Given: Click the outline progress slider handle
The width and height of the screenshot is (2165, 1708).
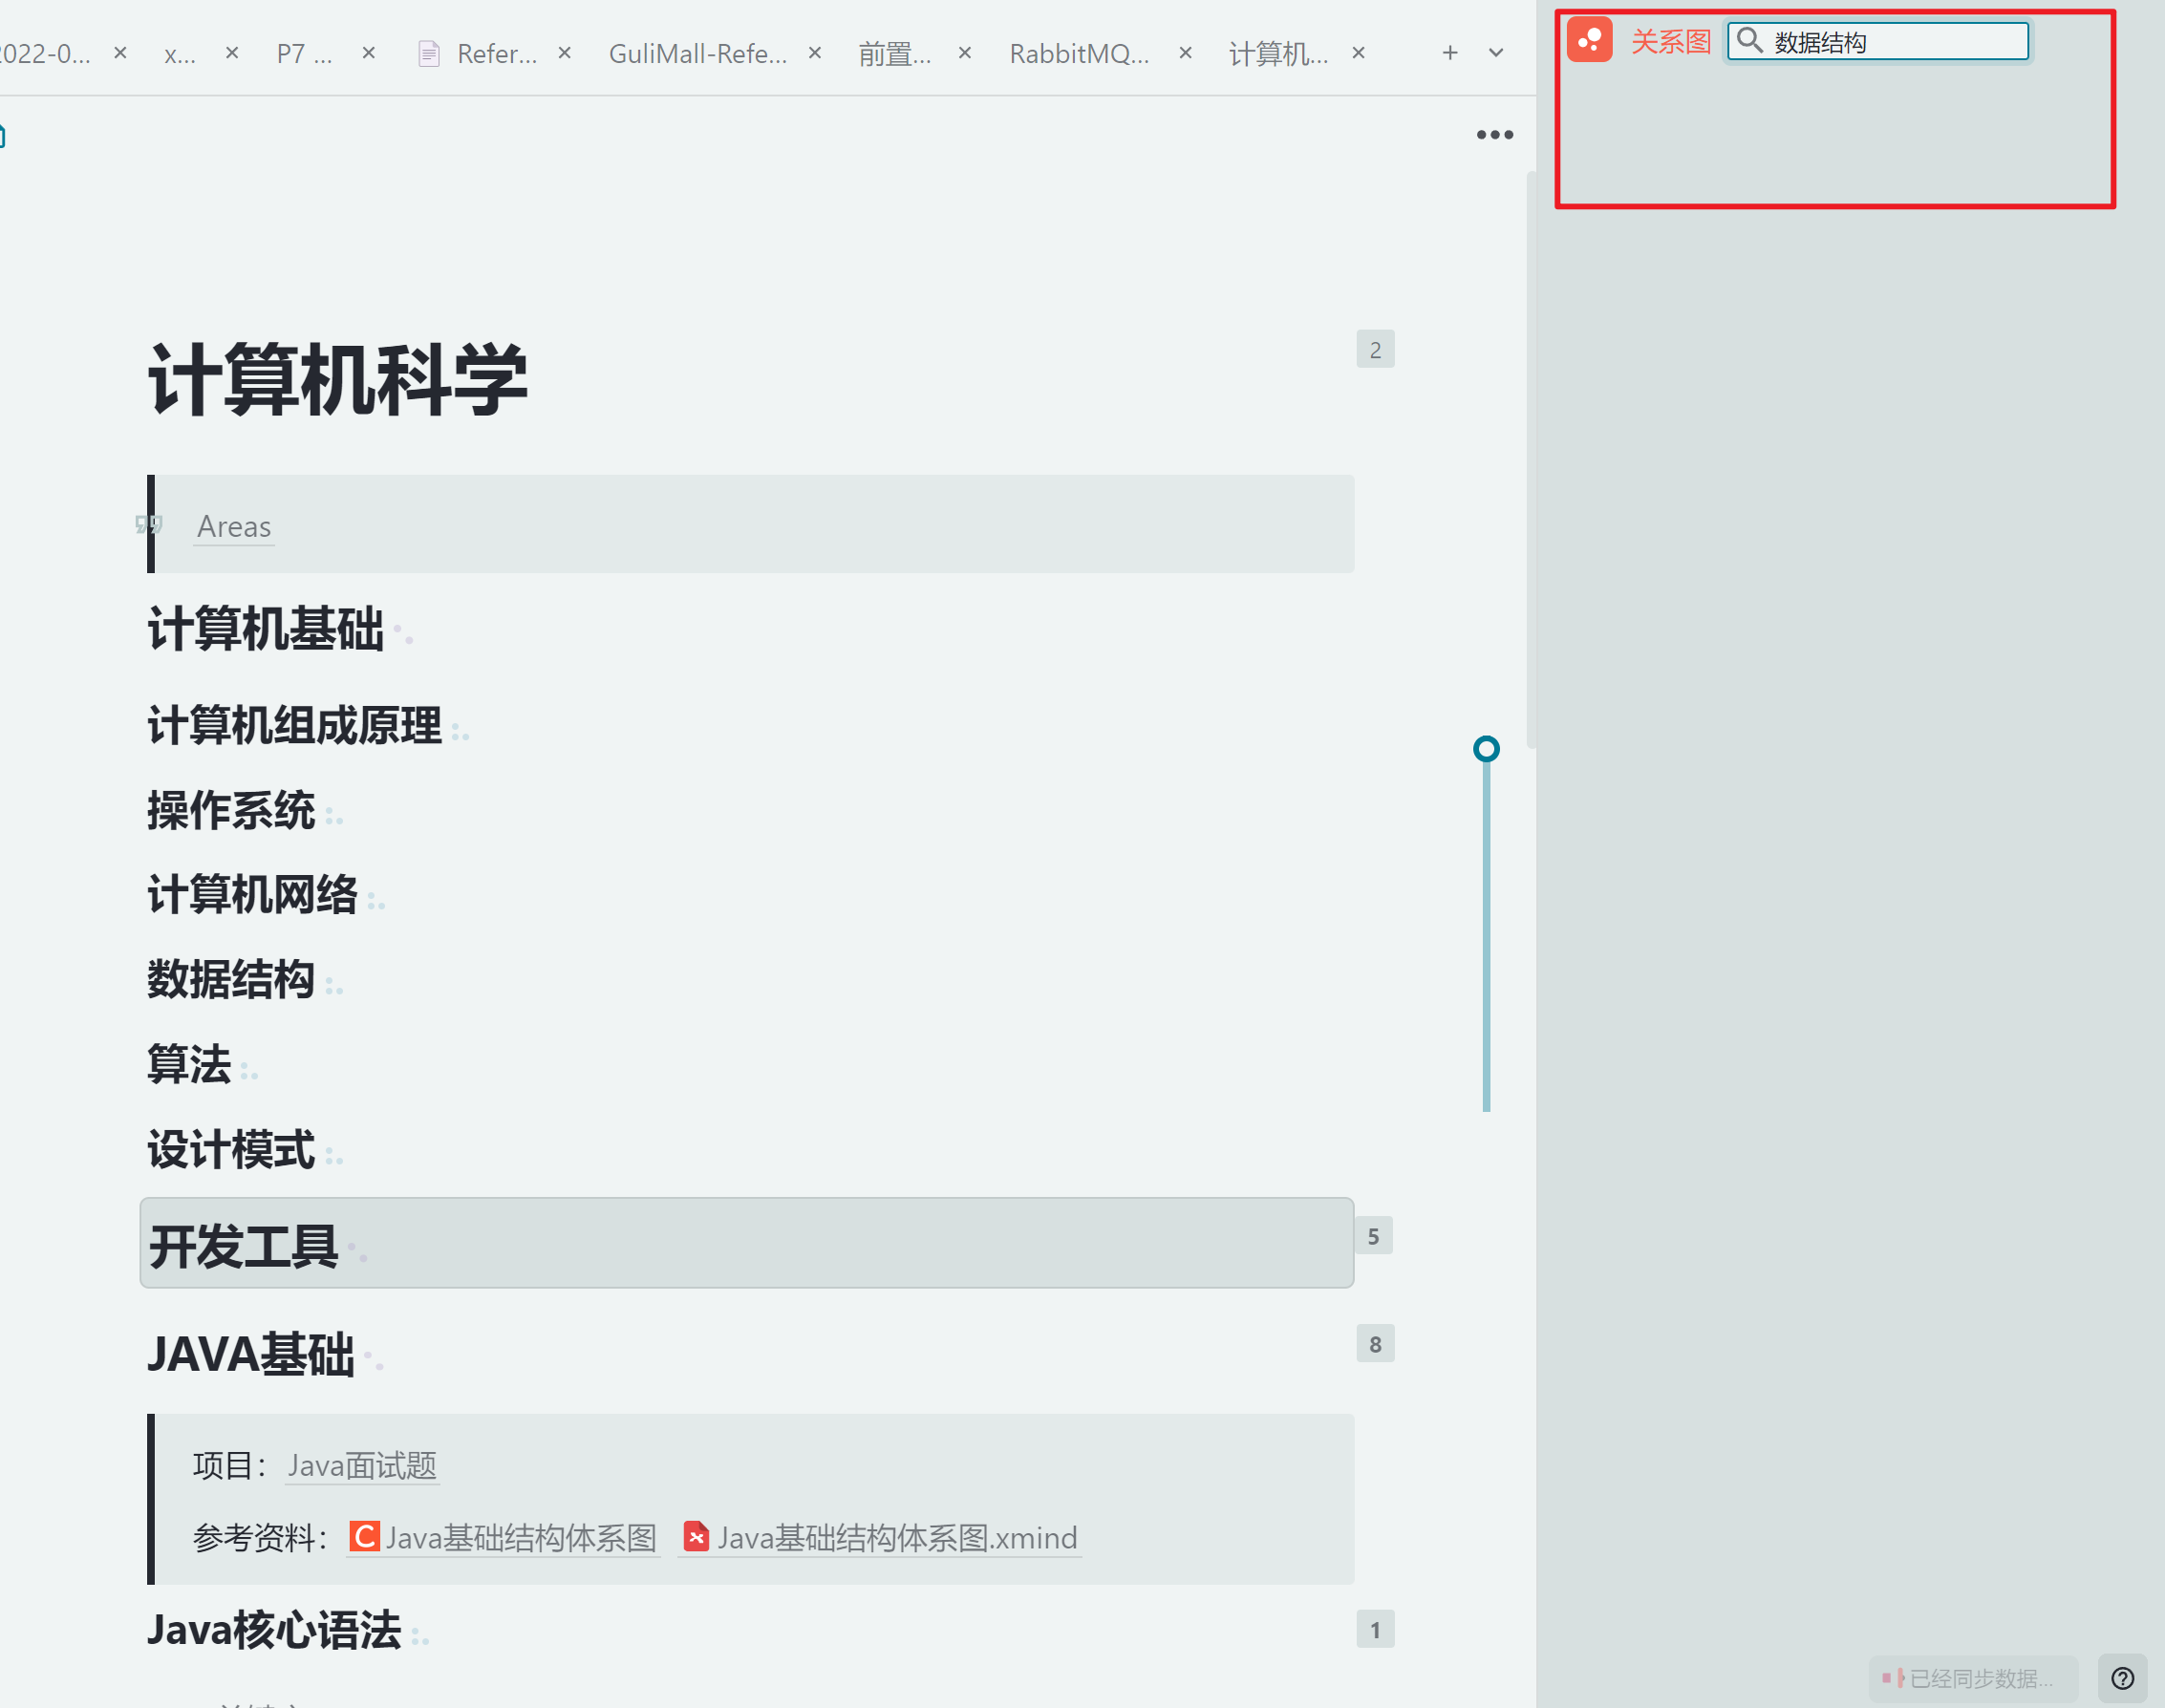Looking at the screenshot, I should (x=1486, y=749).
